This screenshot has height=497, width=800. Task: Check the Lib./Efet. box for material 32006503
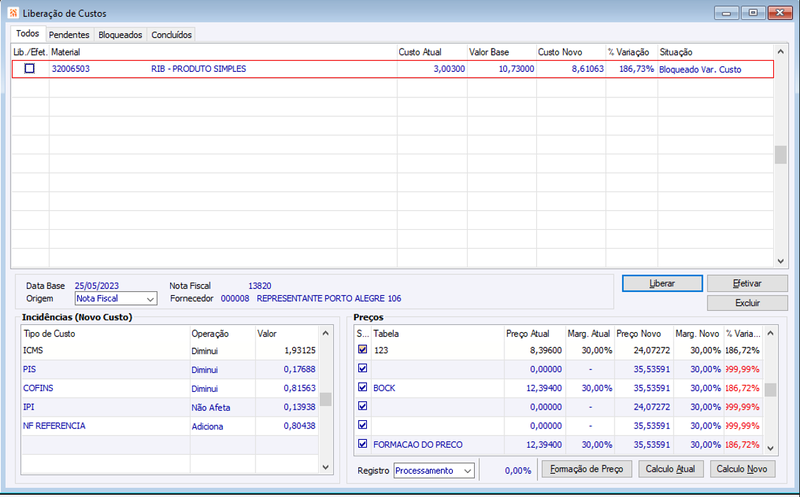pos(30,68)
